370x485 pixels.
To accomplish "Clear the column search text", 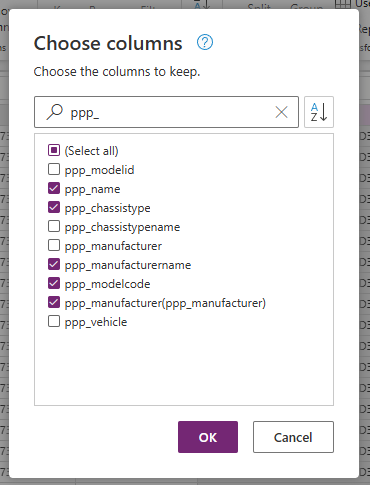I will 282,112.
